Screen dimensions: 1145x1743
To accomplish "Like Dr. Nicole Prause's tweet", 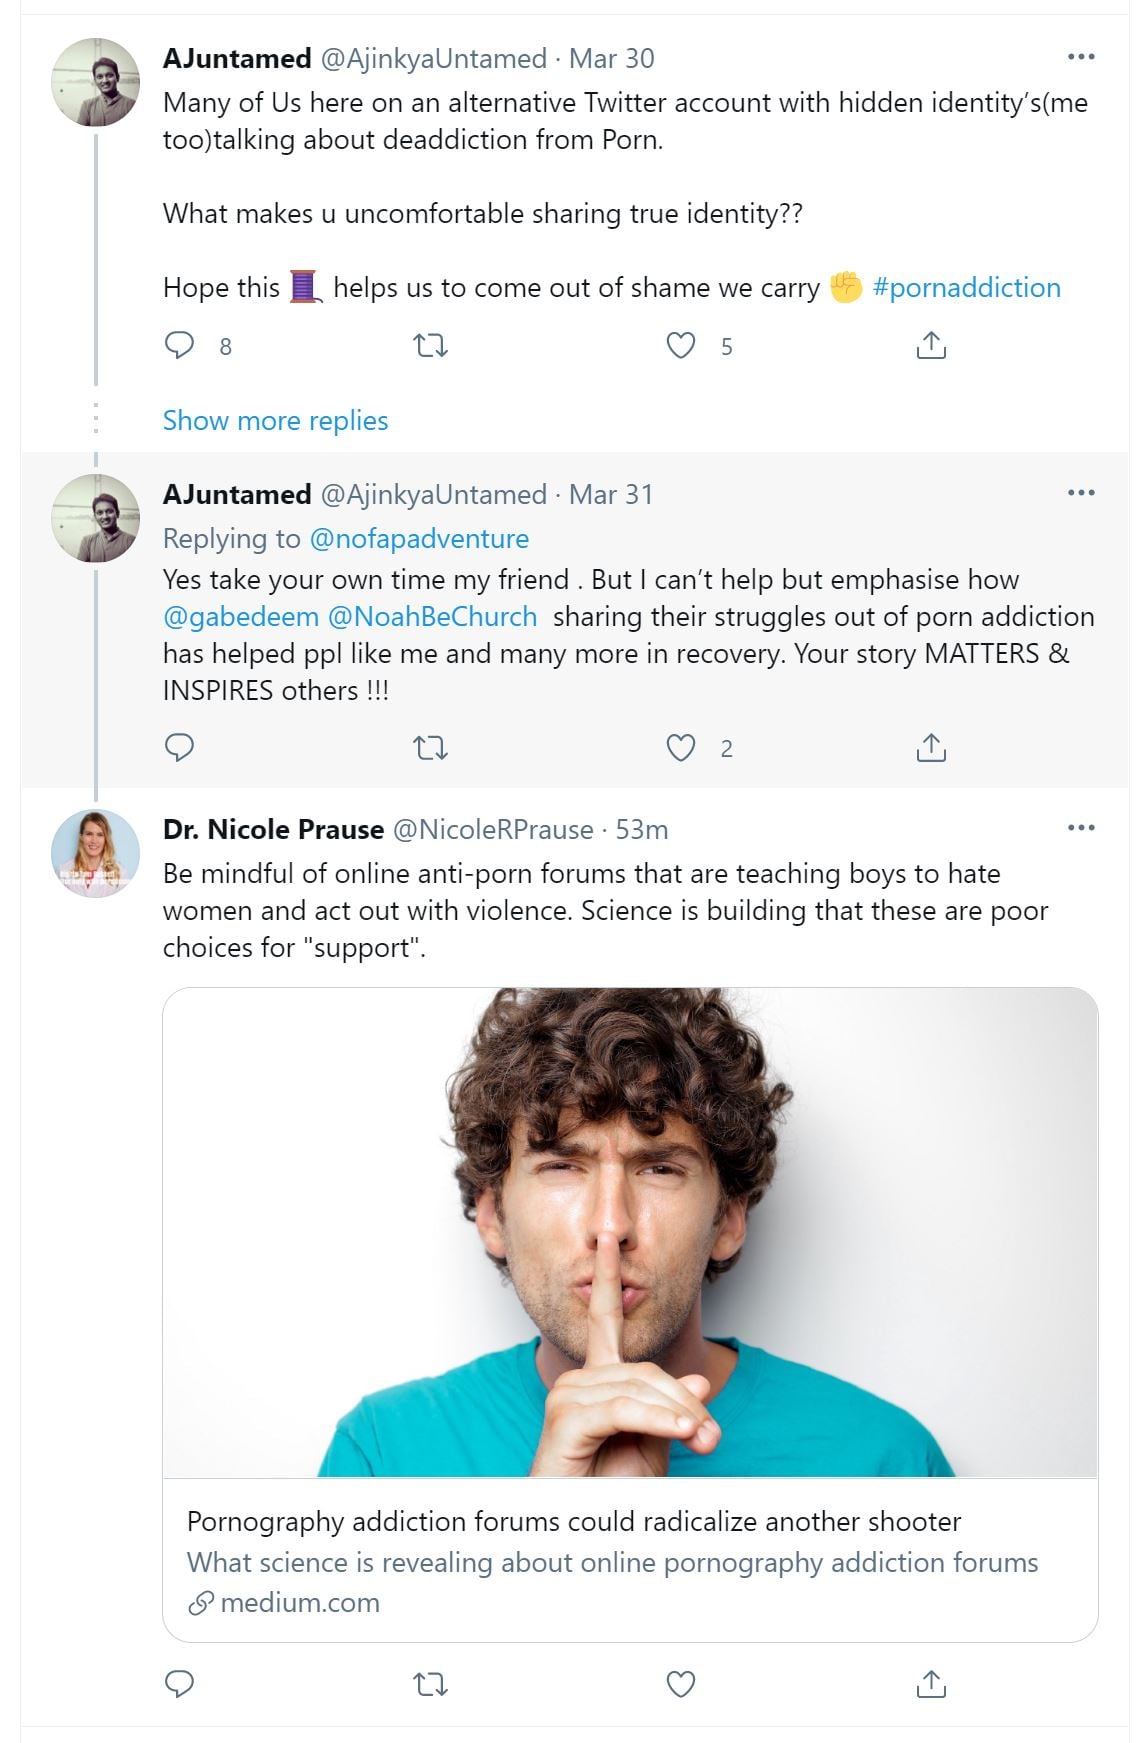I will pos(681,1684).
